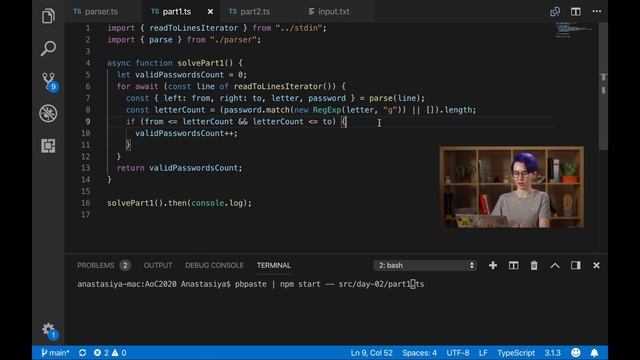Open the Explorer view in activity bar

[48, 16]
